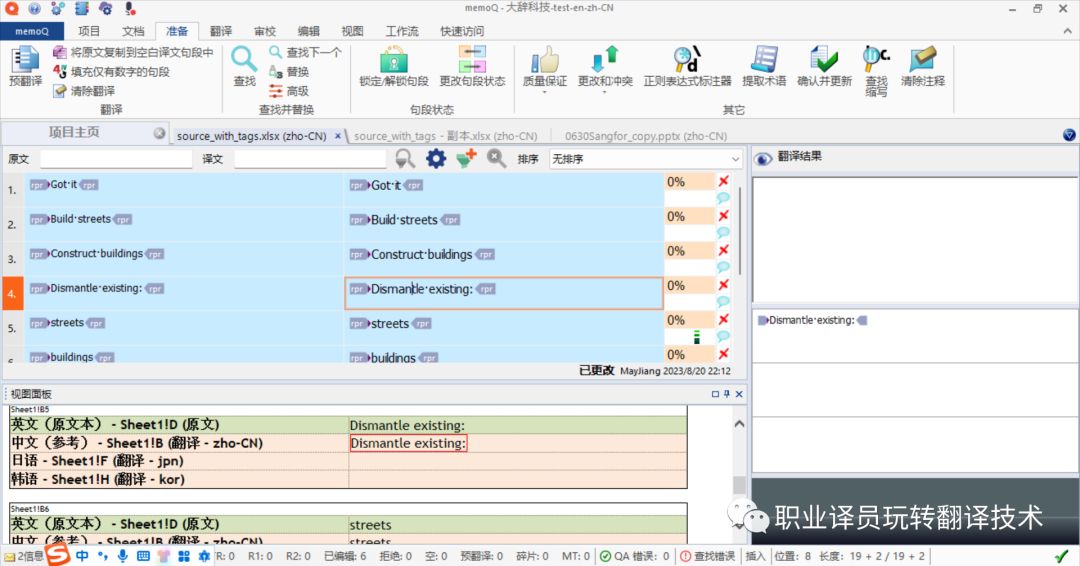1080x566 pixels.
Task: Open the 排序 sort dropdown (无排序)
Action: tap(645, 159)
